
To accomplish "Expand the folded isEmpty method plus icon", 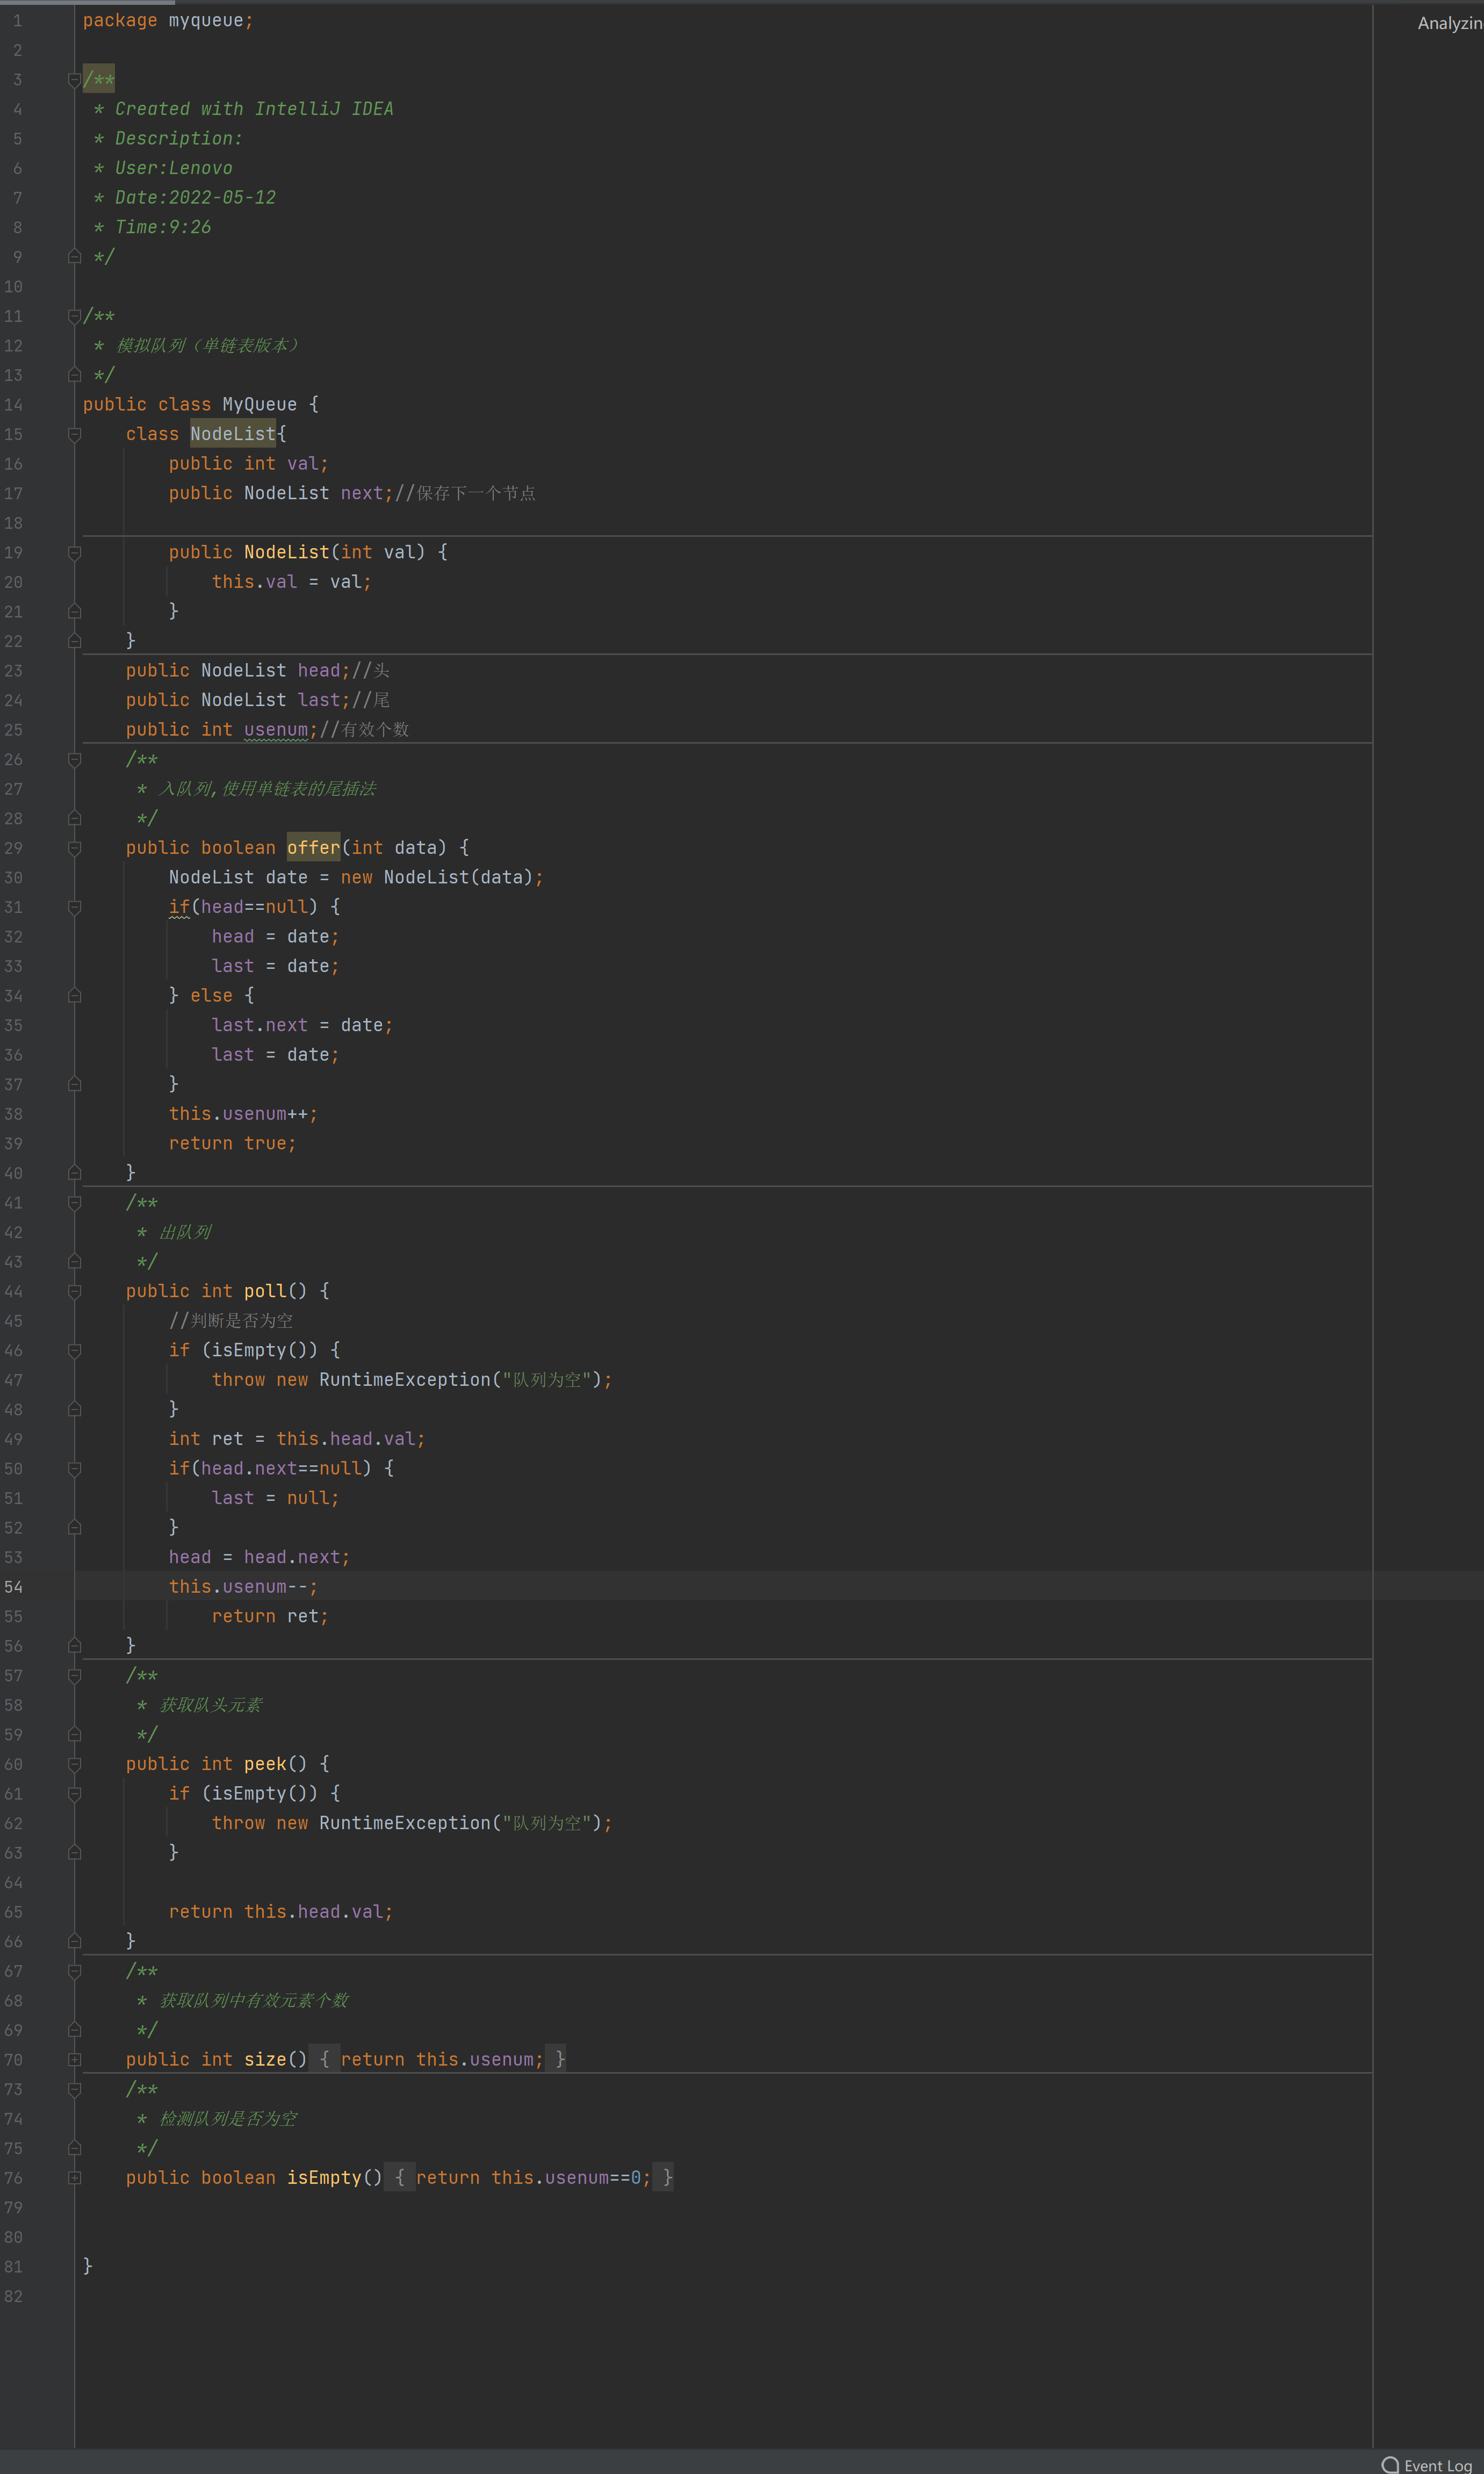I will coord(74,2177).
